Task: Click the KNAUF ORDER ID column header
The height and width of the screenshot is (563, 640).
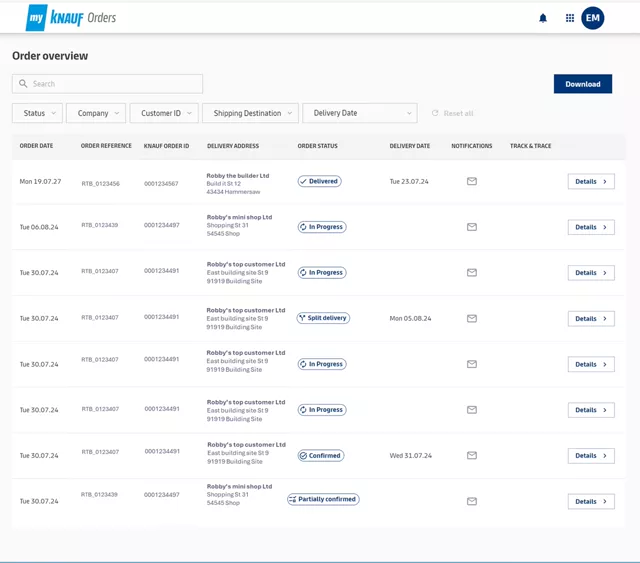Action: [x=167, y=146]
